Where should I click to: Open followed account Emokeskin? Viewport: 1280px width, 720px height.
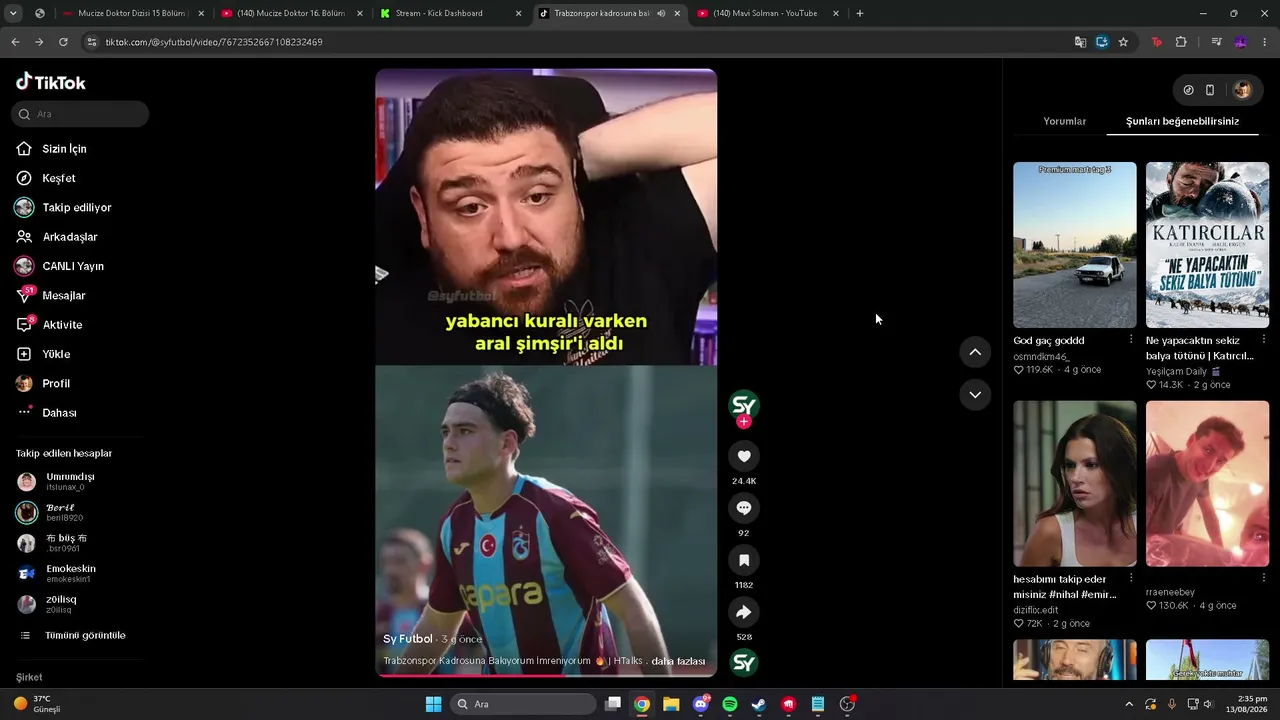[57, 573]
